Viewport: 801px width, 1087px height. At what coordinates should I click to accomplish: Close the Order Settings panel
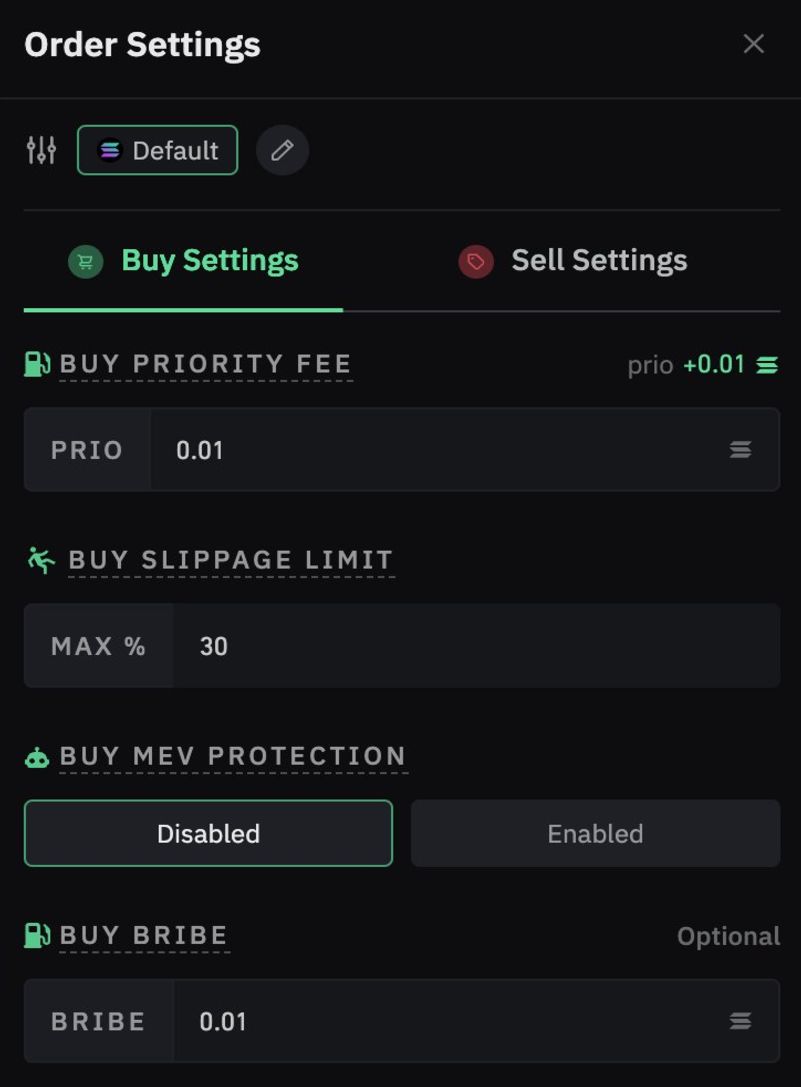[753, 44]
